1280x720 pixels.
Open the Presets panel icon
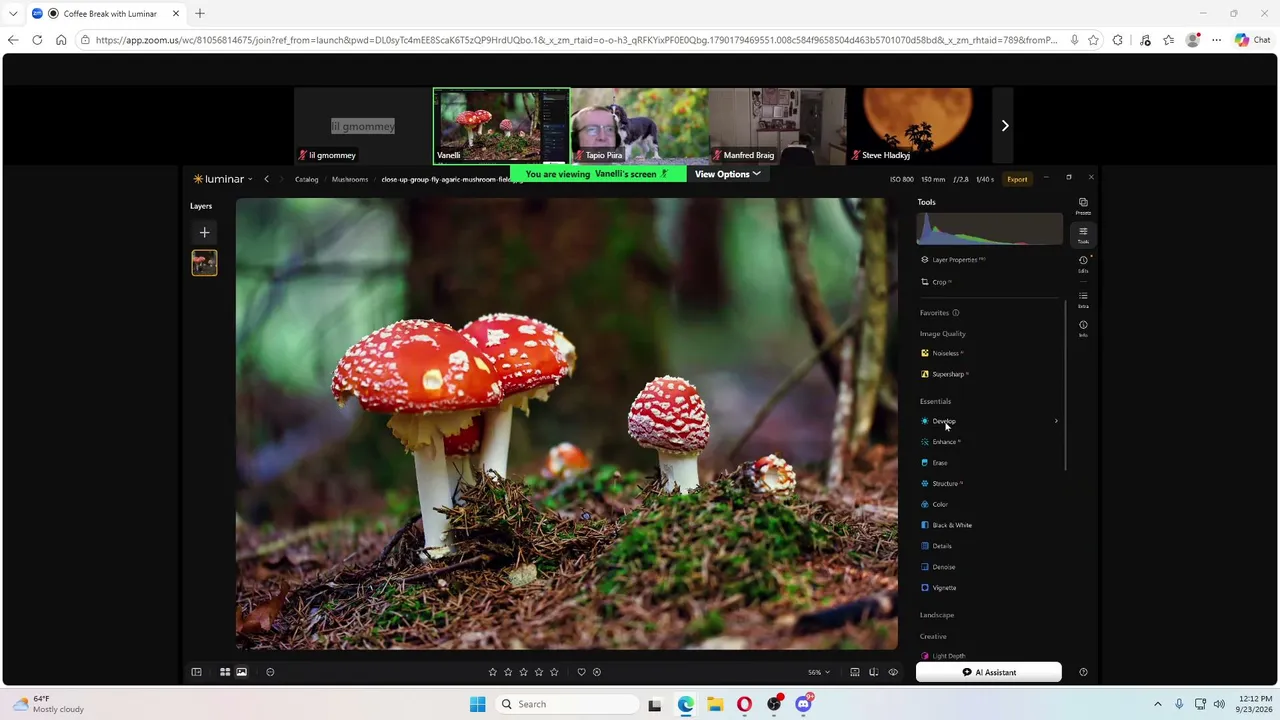pos(1083,206)
